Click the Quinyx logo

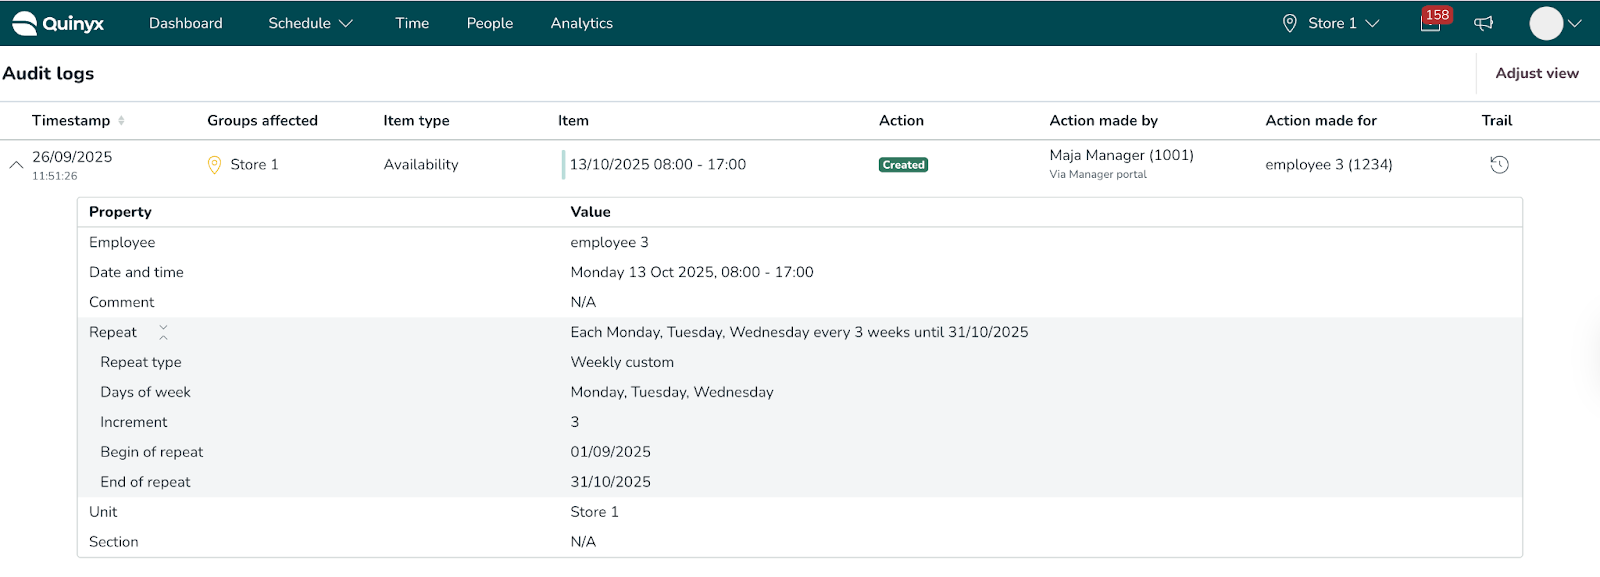58,23
